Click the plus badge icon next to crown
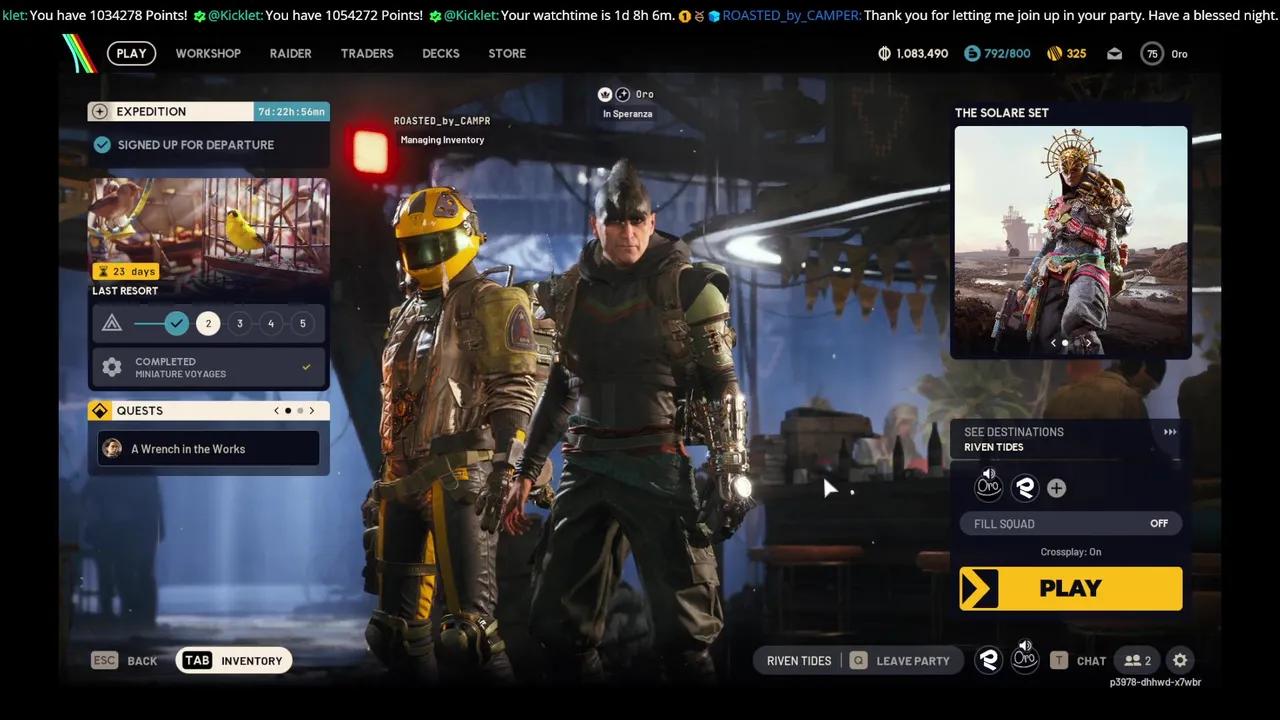 pos(622,94)
